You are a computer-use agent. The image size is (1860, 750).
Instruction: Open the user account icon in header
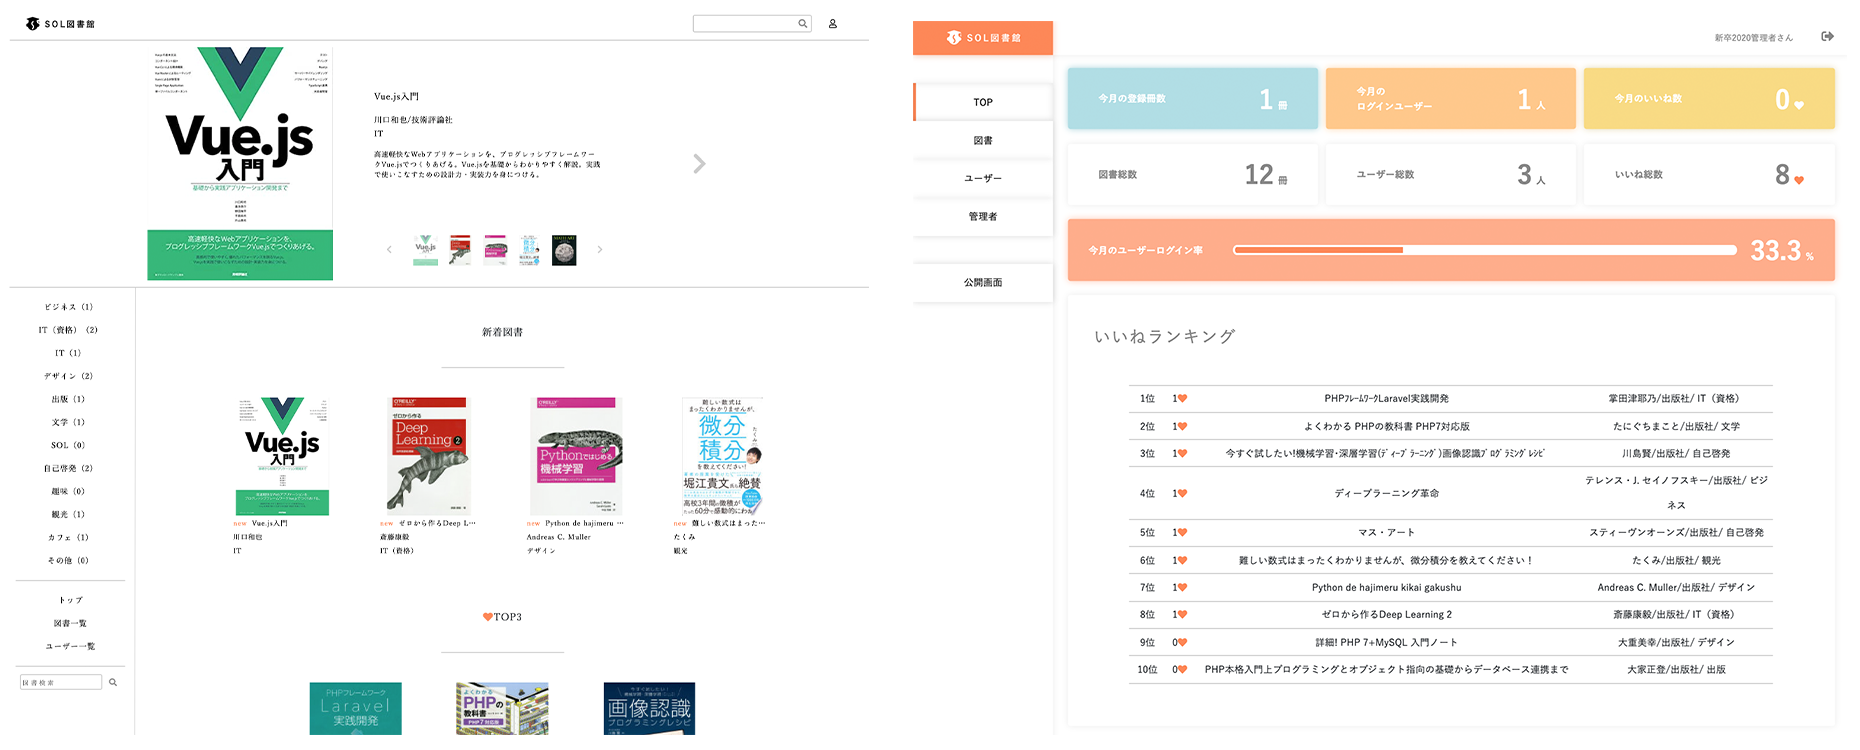[832, 24]
